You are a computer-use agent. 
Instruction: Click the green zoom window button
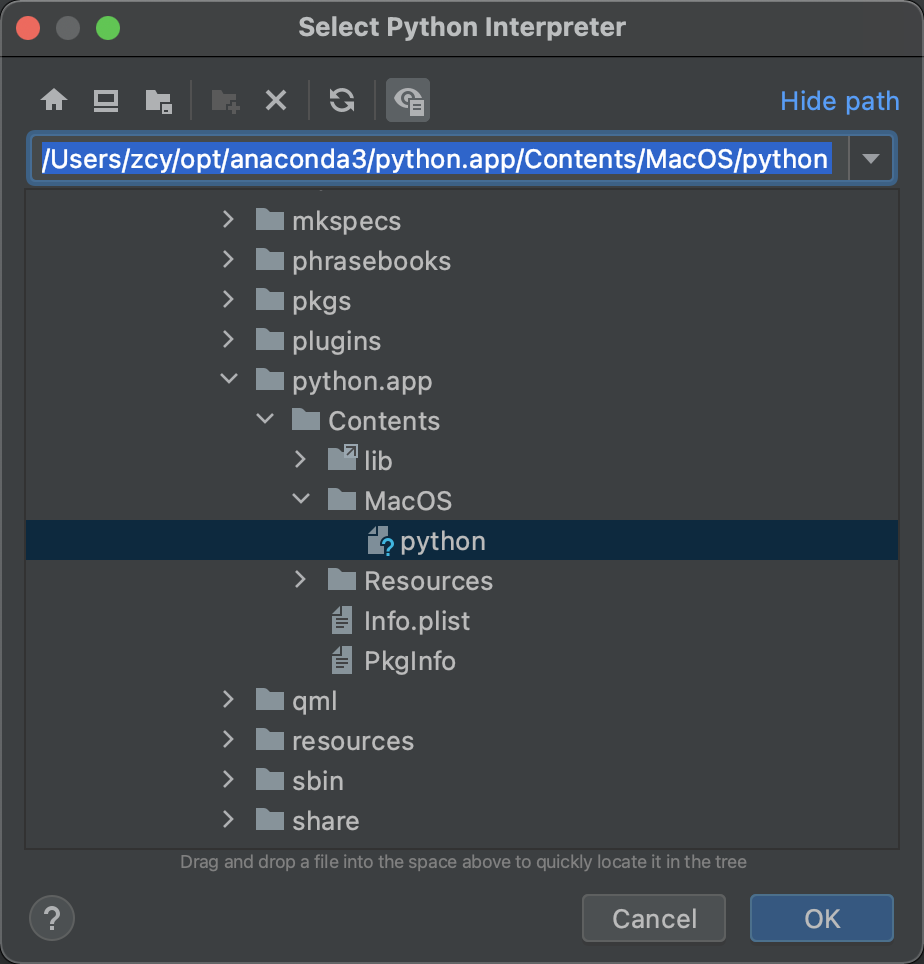[x=108, y=28]
